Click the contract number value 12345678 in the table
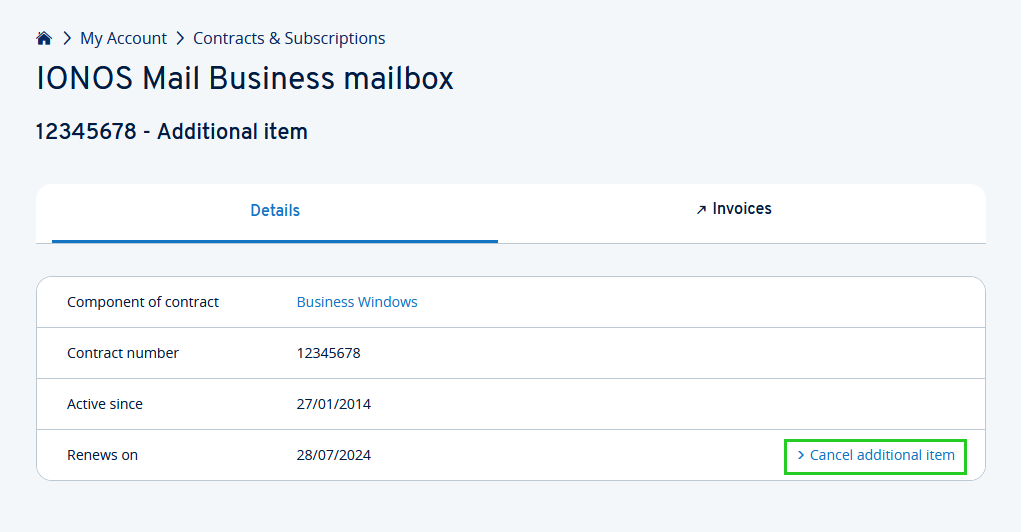Screen dimensions: 1021x532 pos(329,353)
